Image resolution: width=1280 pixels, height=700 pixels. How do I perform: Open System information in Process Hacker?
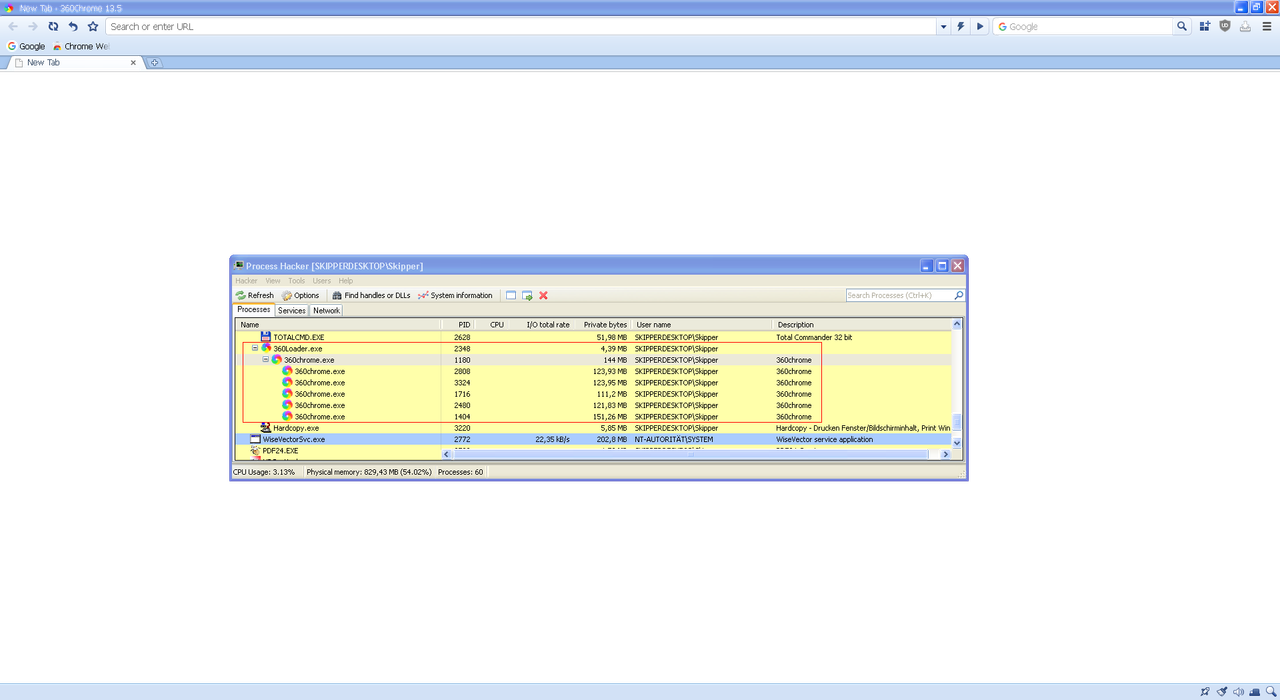pyautogui.click(x=455, y=296)
